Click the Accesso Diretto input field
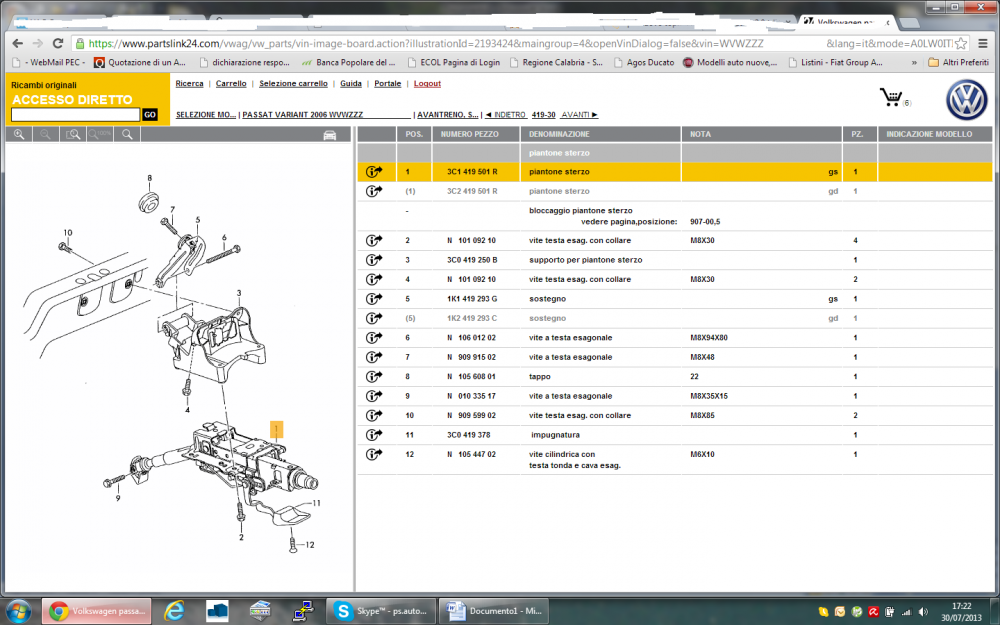 (x=74, y=115)
